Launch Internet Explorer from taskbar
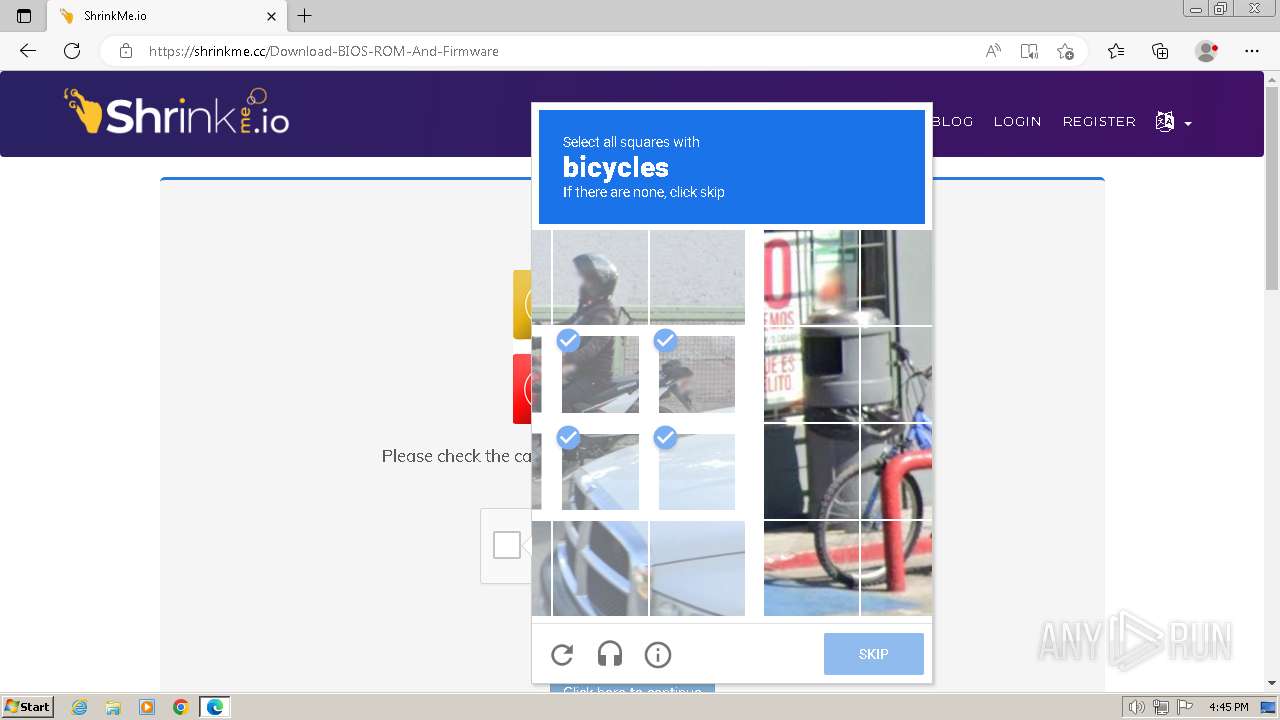Screen dimensions: 1280x720 [79, 707]
